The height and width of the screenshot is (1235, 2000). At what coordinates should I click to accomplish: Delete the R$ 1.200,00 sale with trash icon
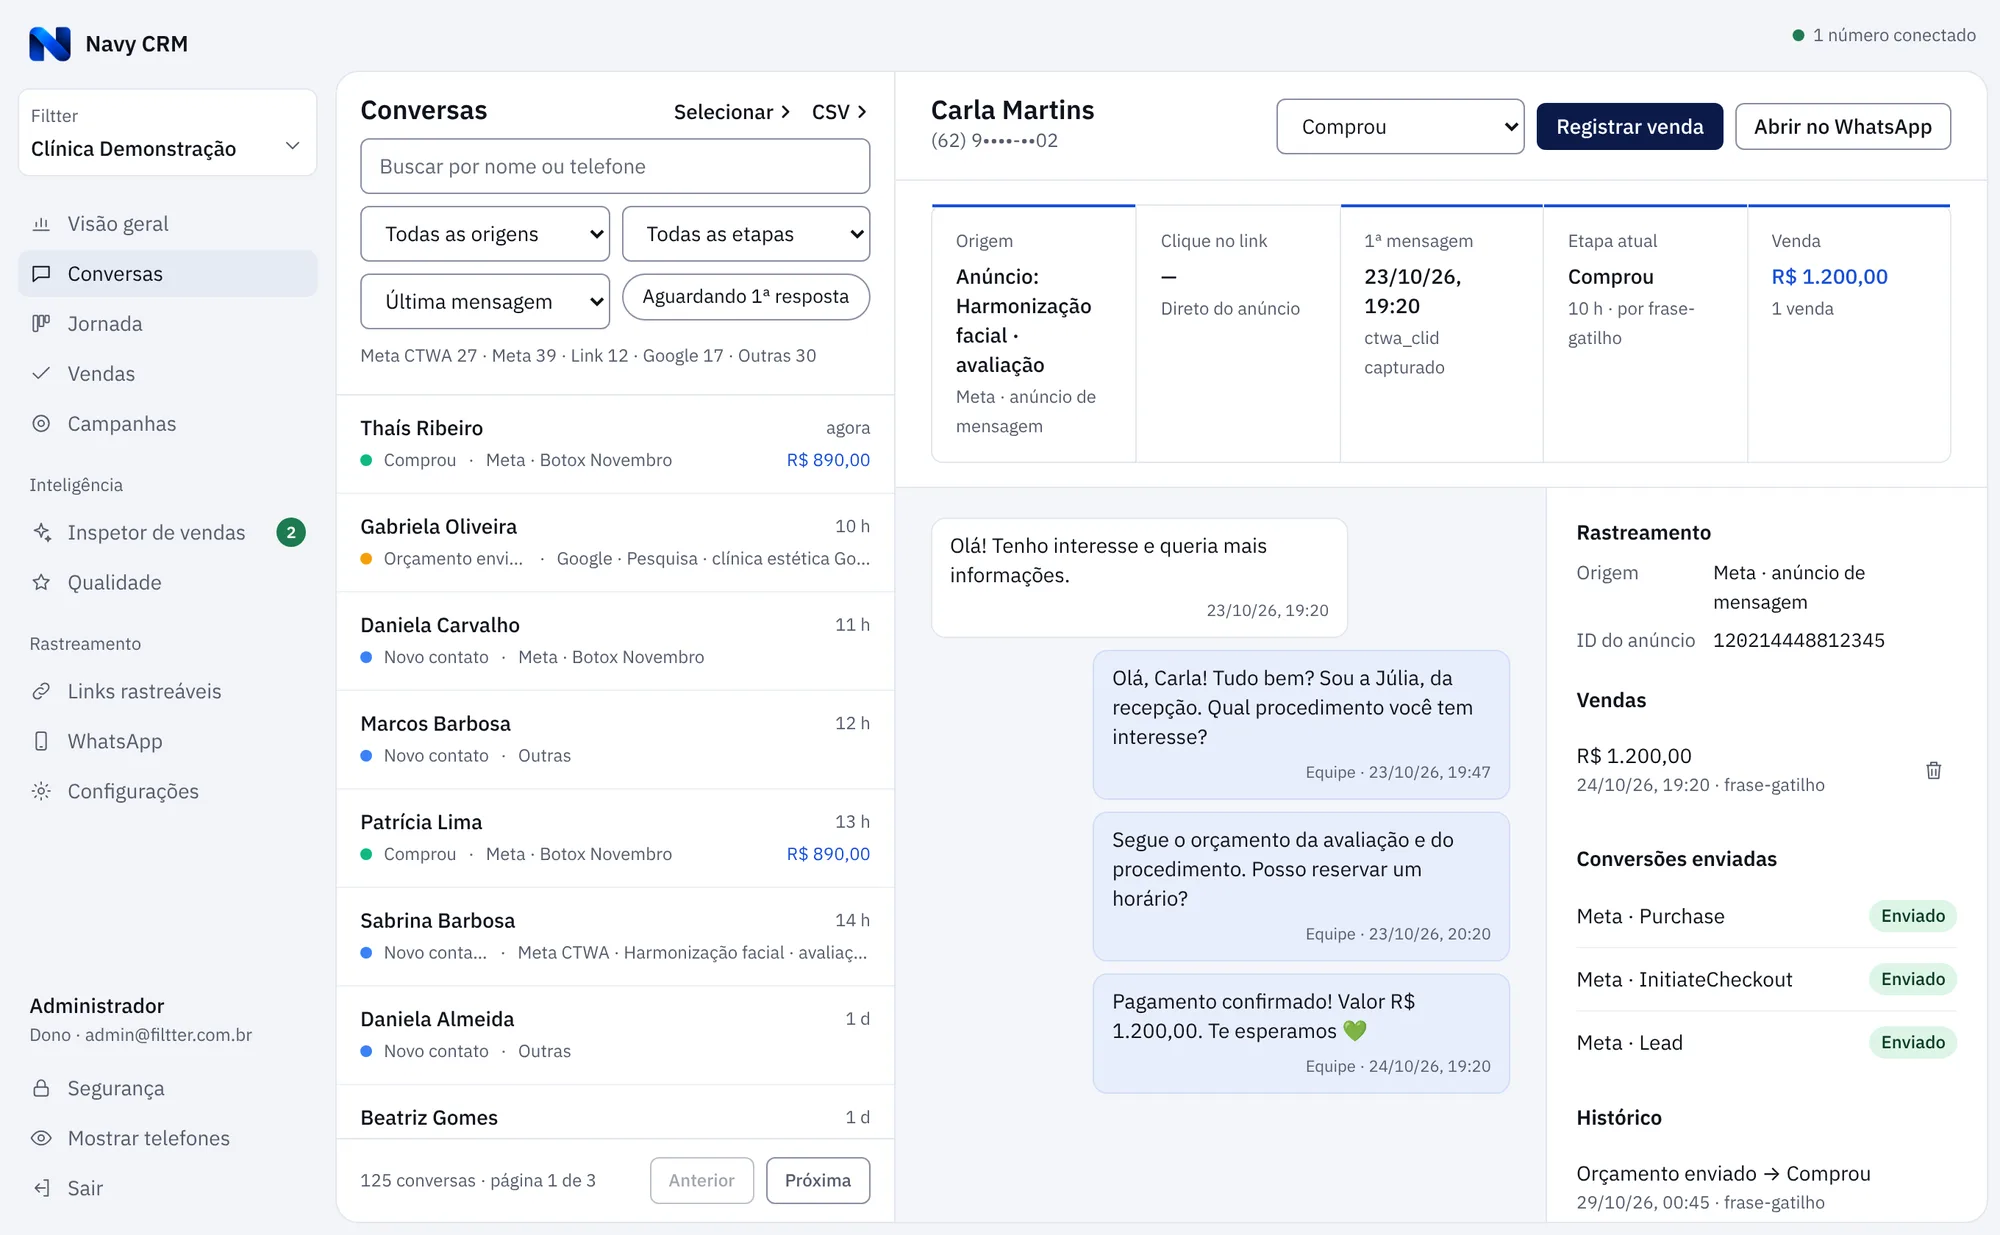point(1933,770)
